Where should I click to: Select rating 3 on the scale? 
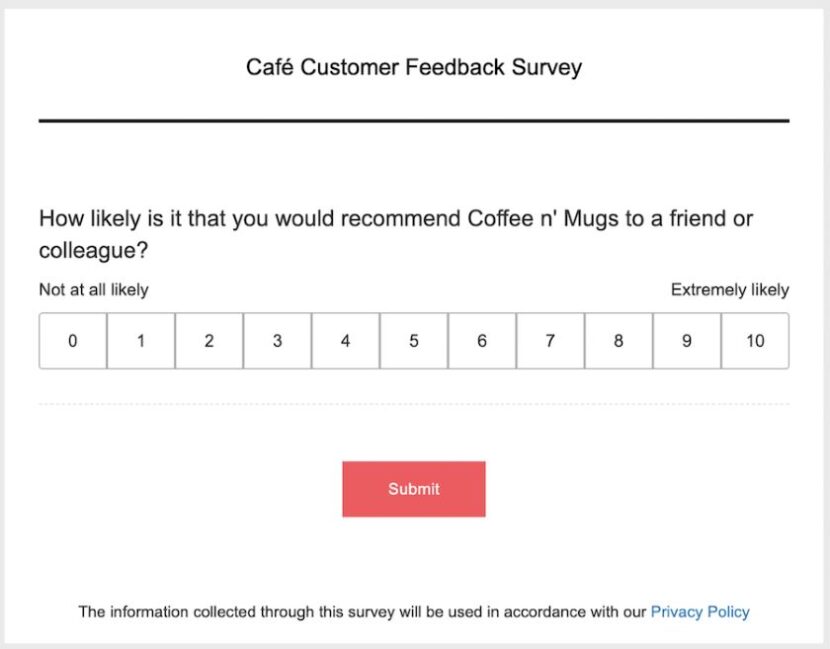click(277, 340)
